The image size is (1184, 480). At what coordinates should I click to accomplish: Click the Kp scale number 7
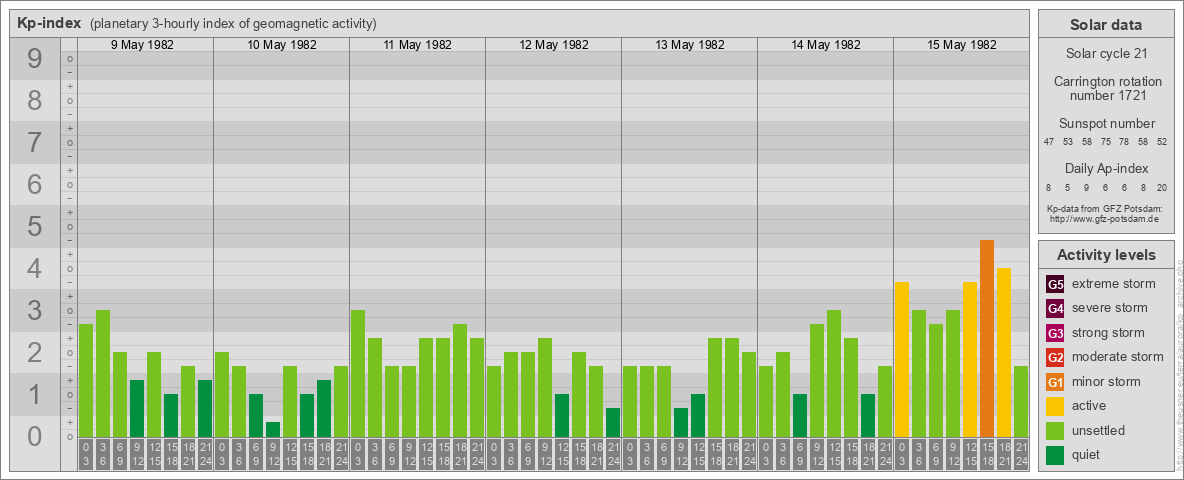coord(35,142)
